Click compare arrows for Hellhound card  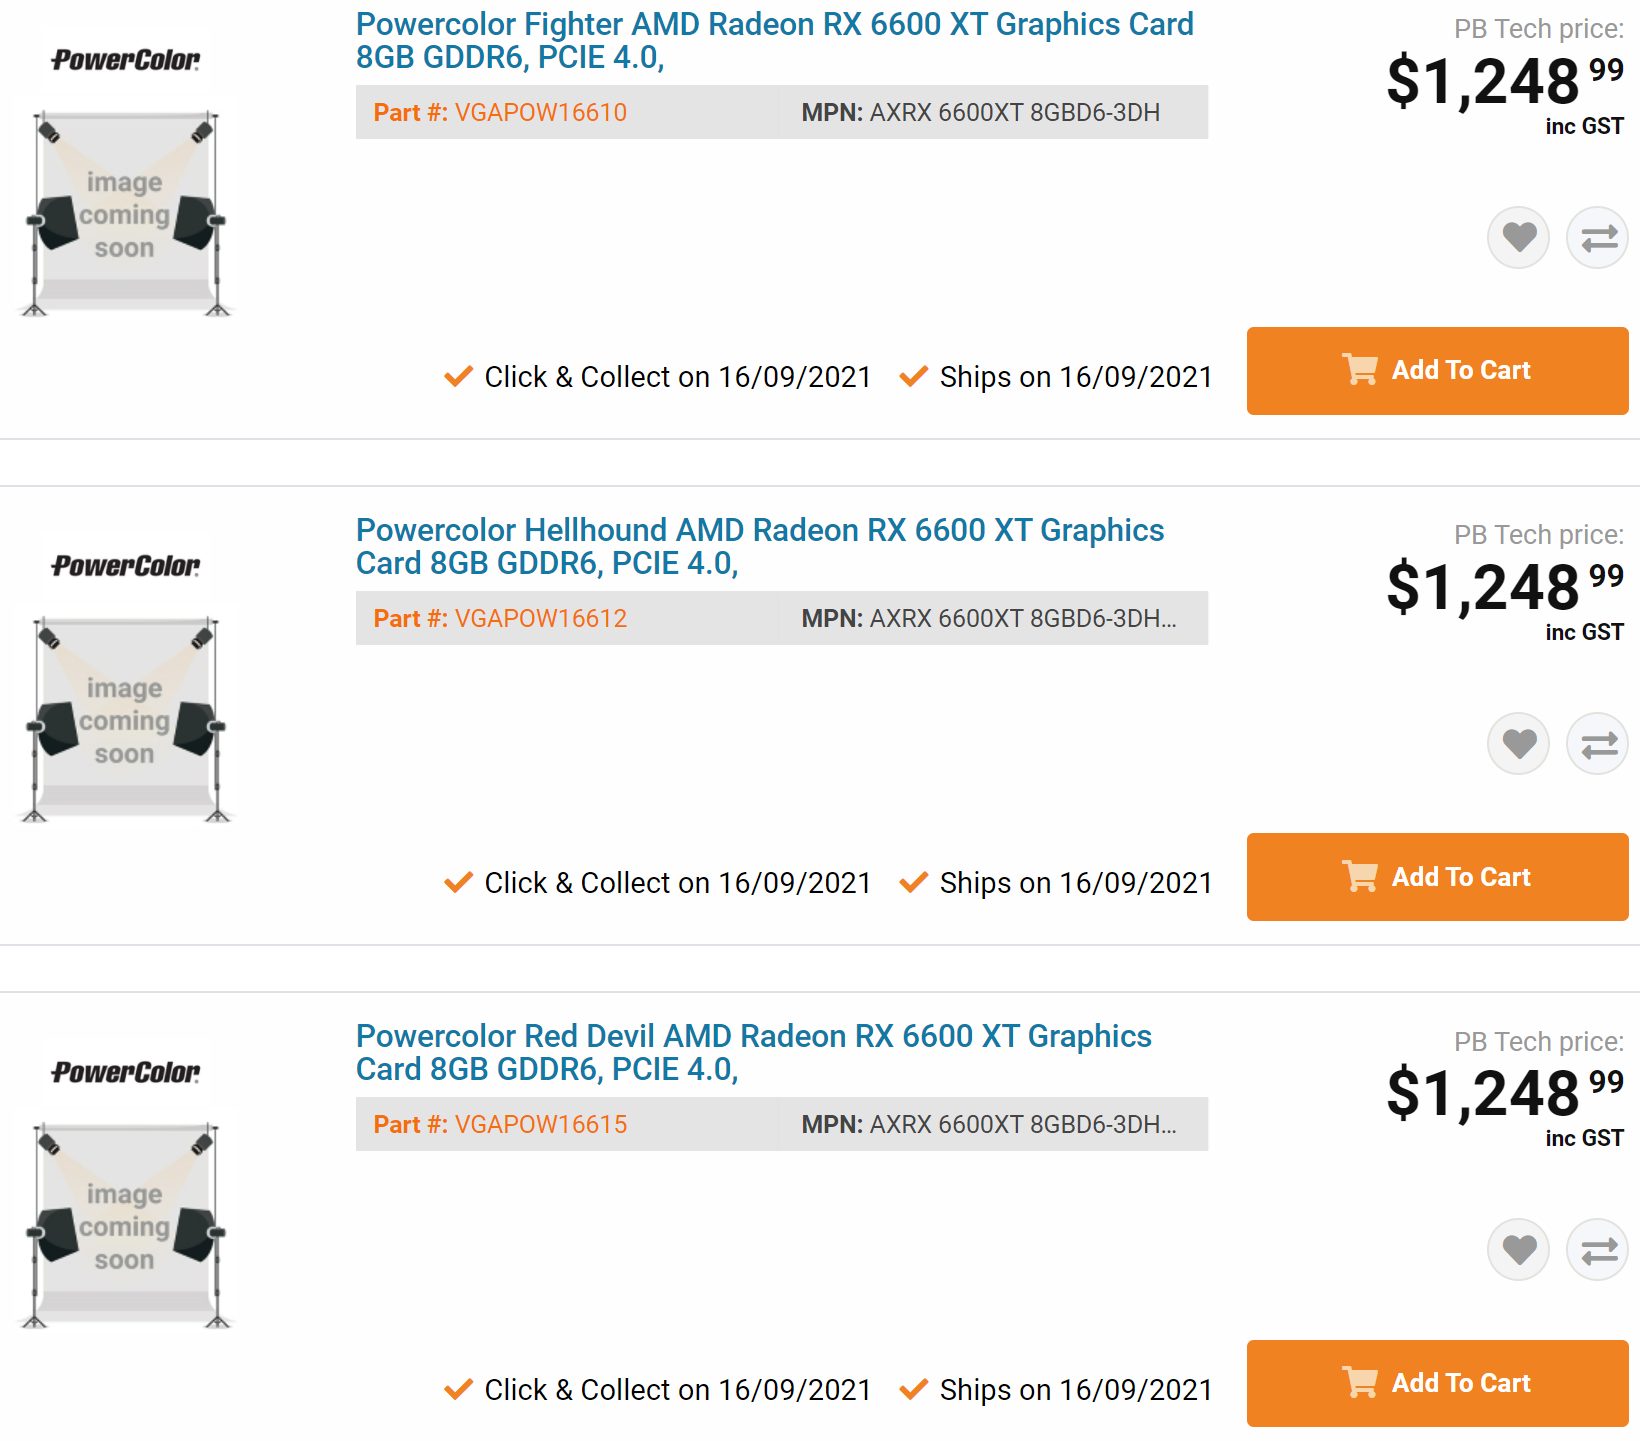(1598, 744)
